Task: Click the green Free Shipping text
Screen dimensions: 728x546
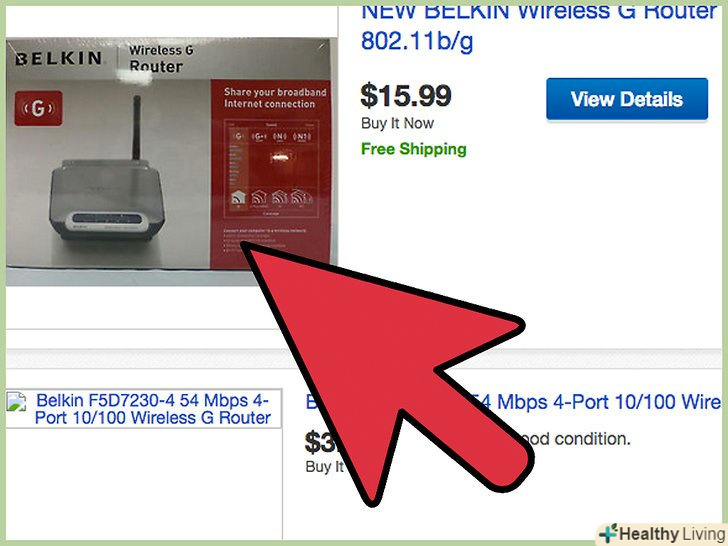Action: tap(414, 149)
